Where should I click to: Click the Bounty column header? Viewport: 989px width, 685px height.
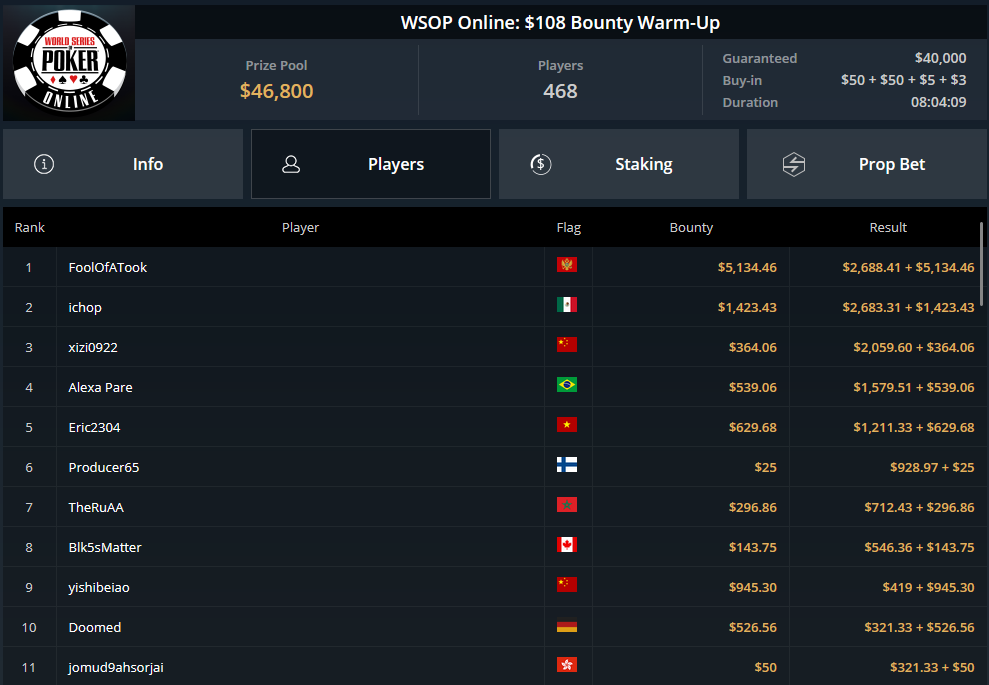691,228
